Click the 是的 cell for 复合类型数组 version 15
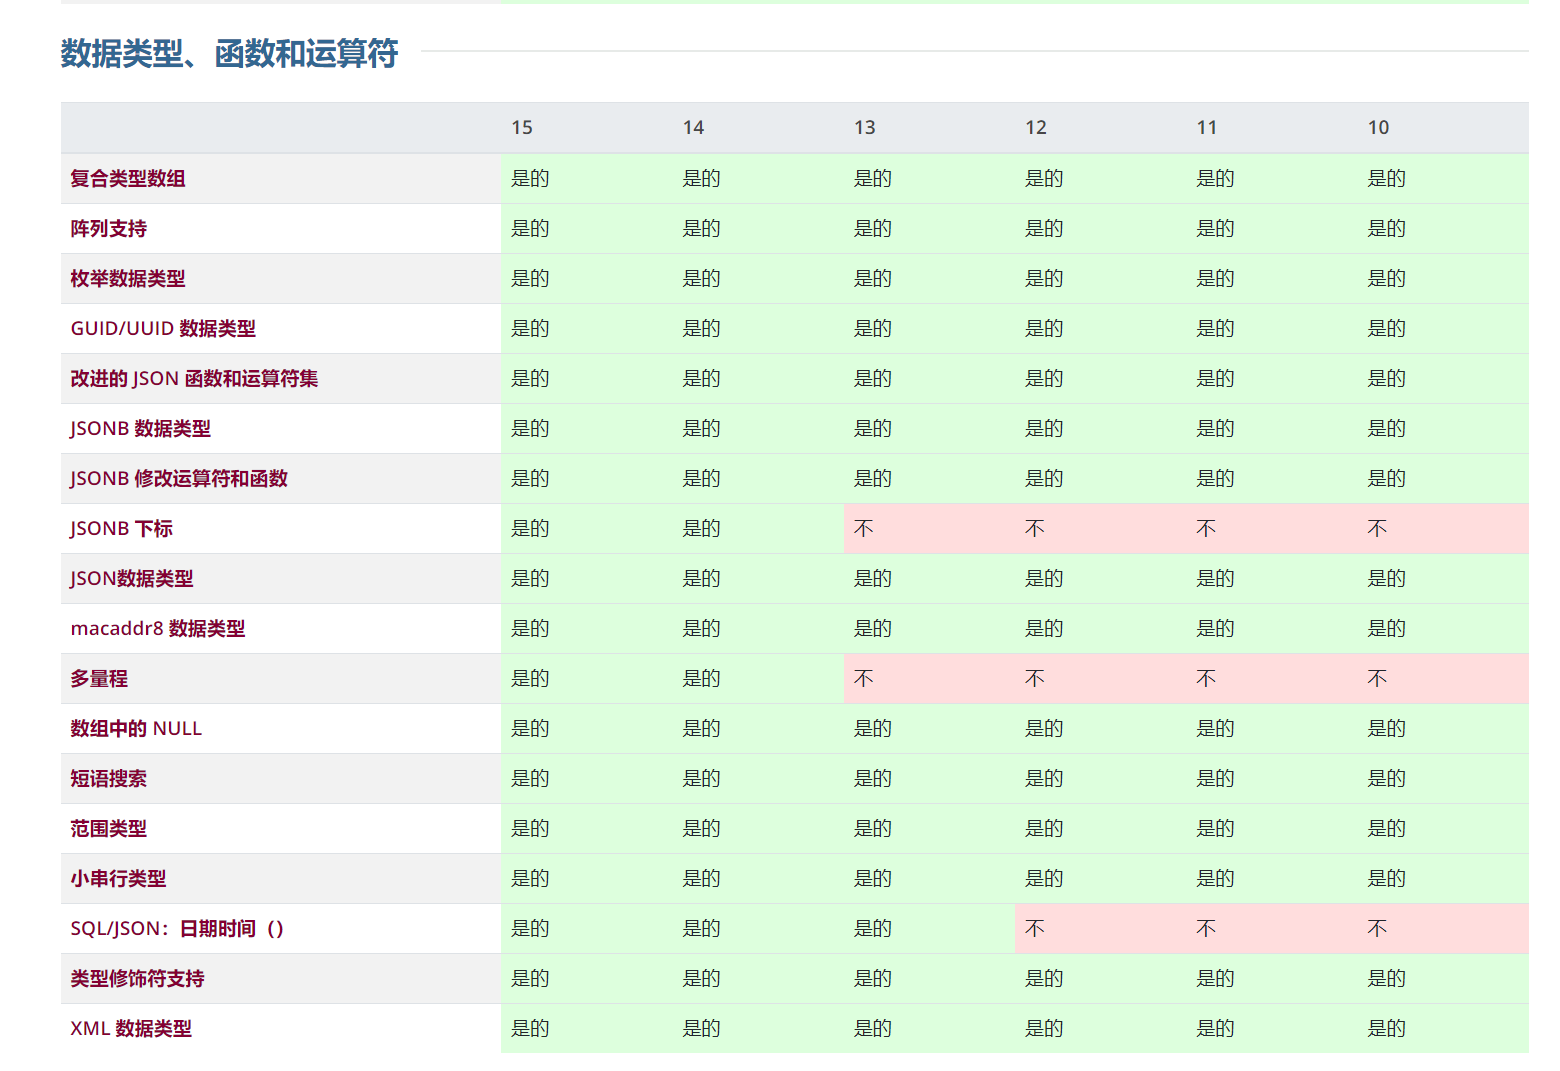The width and height of the screenshot is (1560, 1071). click(x=586, y=179)
